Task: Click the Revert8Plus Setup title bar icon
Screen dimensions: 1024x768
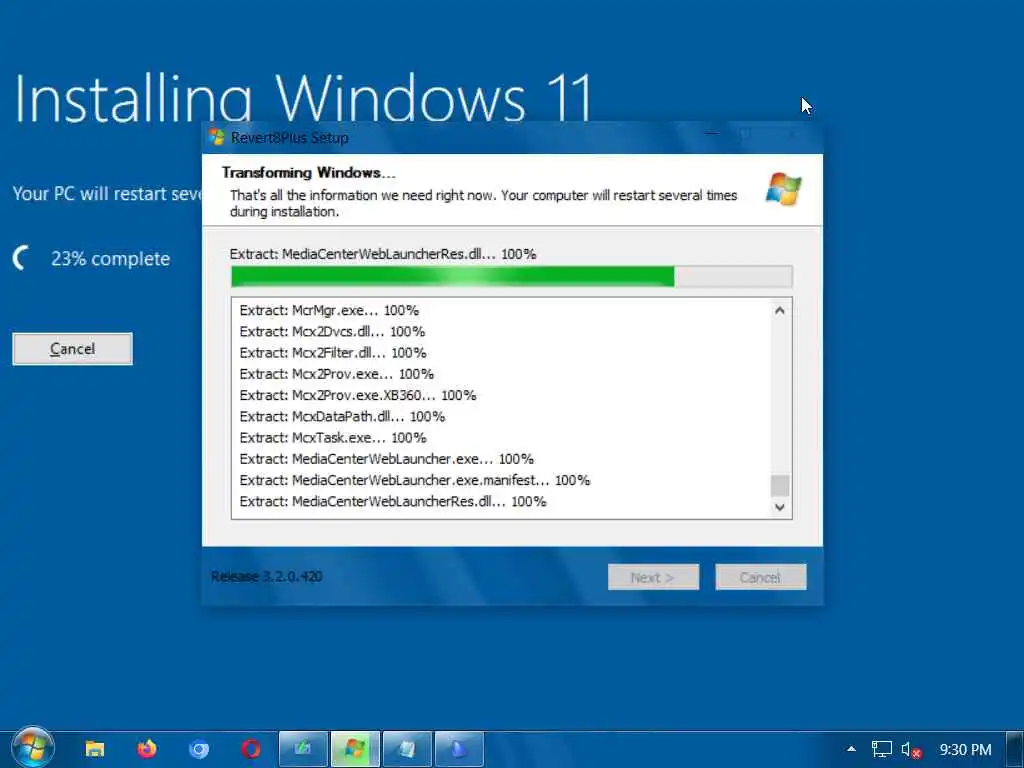Action: coord(216,137)
